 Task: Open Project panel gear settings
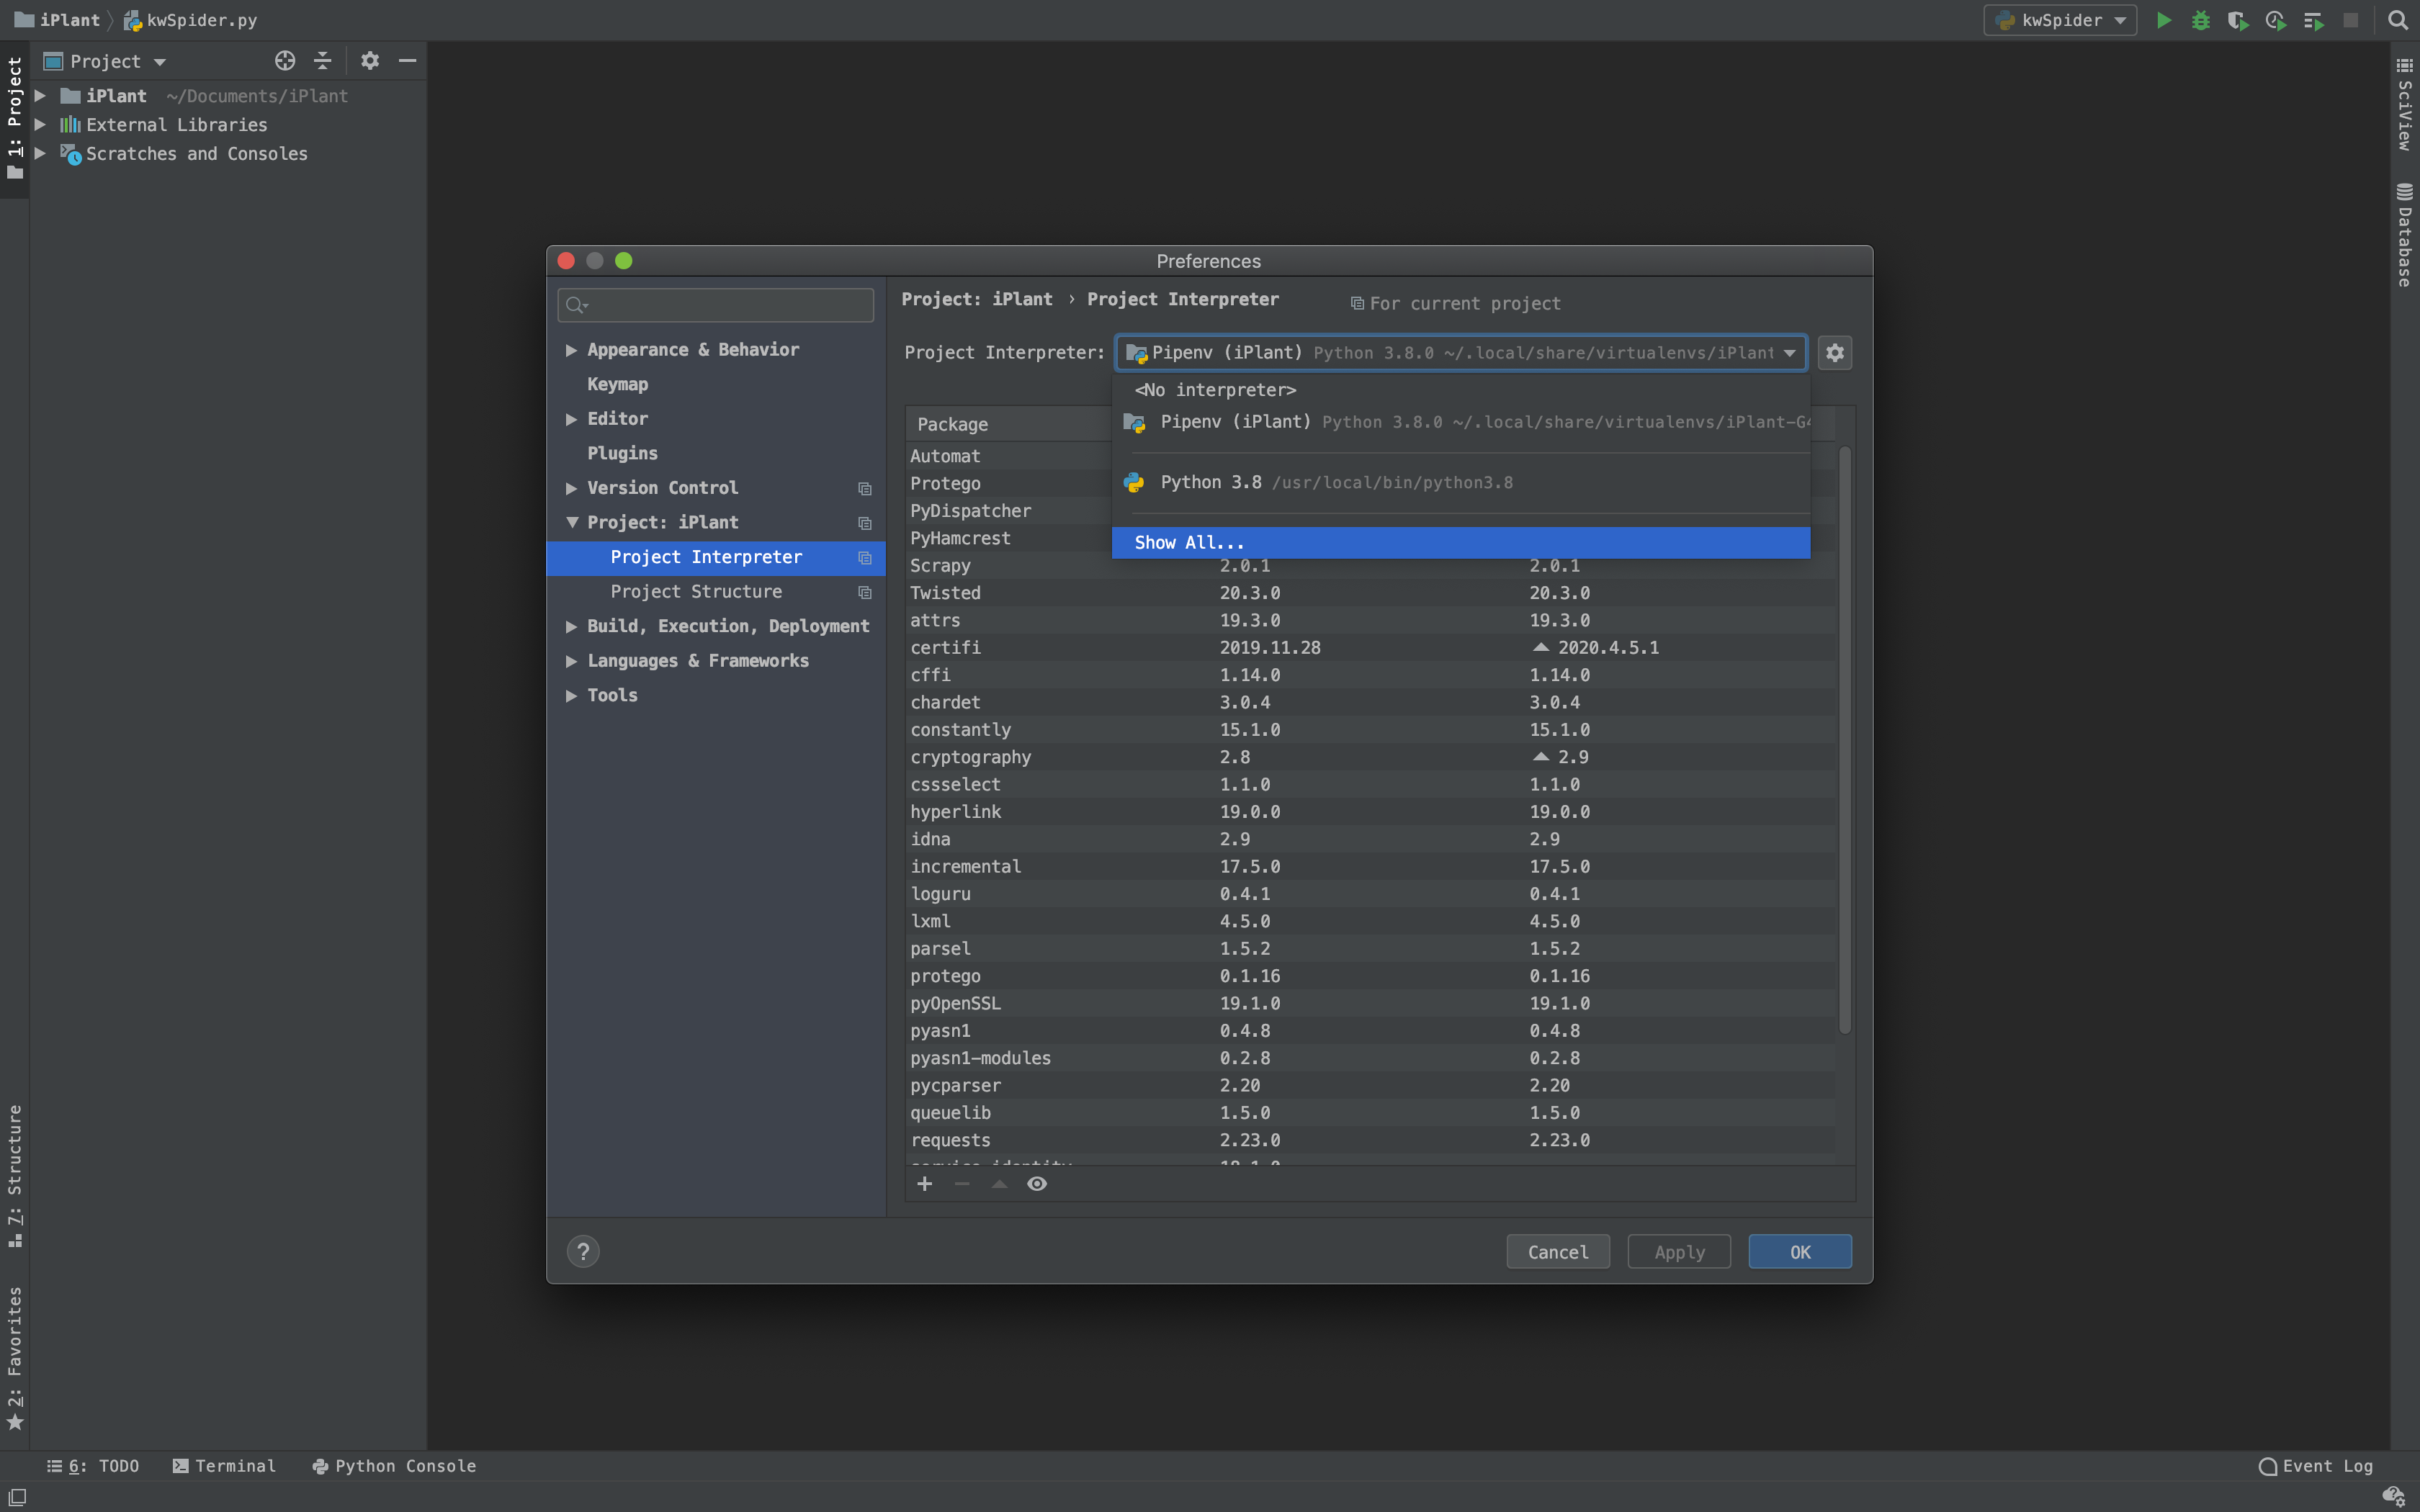point(370,61)
